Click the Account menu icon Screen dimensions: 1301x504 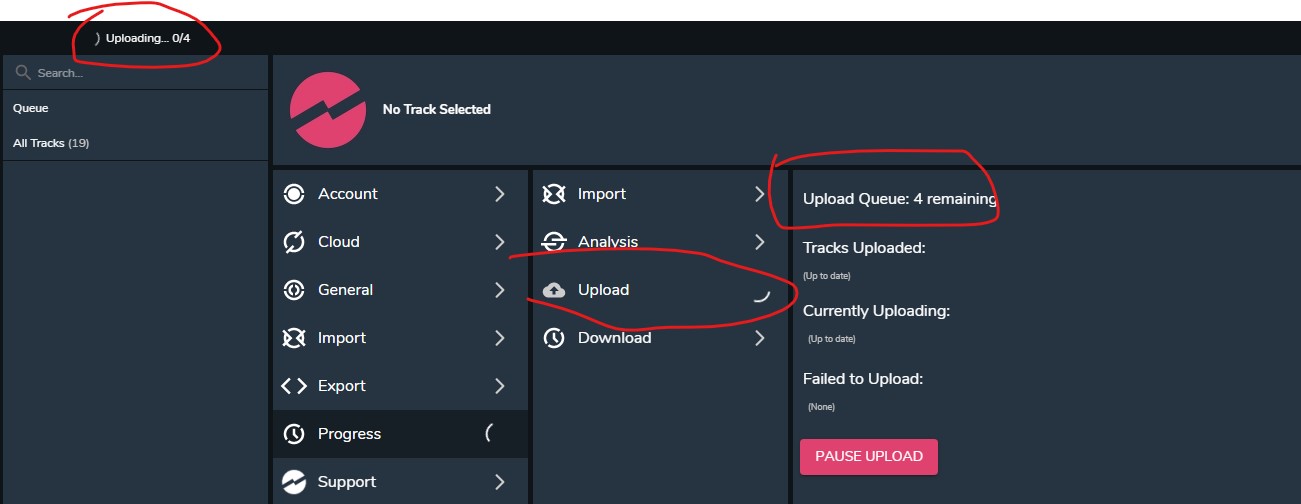(x=294, y=194)
